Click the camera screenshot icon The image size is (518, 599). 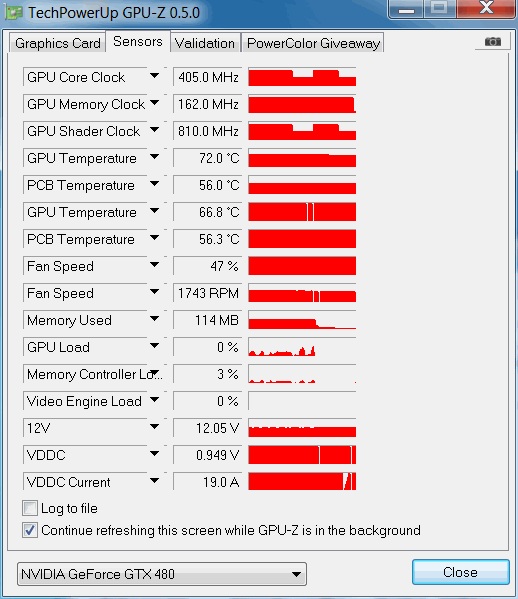click(x=493, y=41)
